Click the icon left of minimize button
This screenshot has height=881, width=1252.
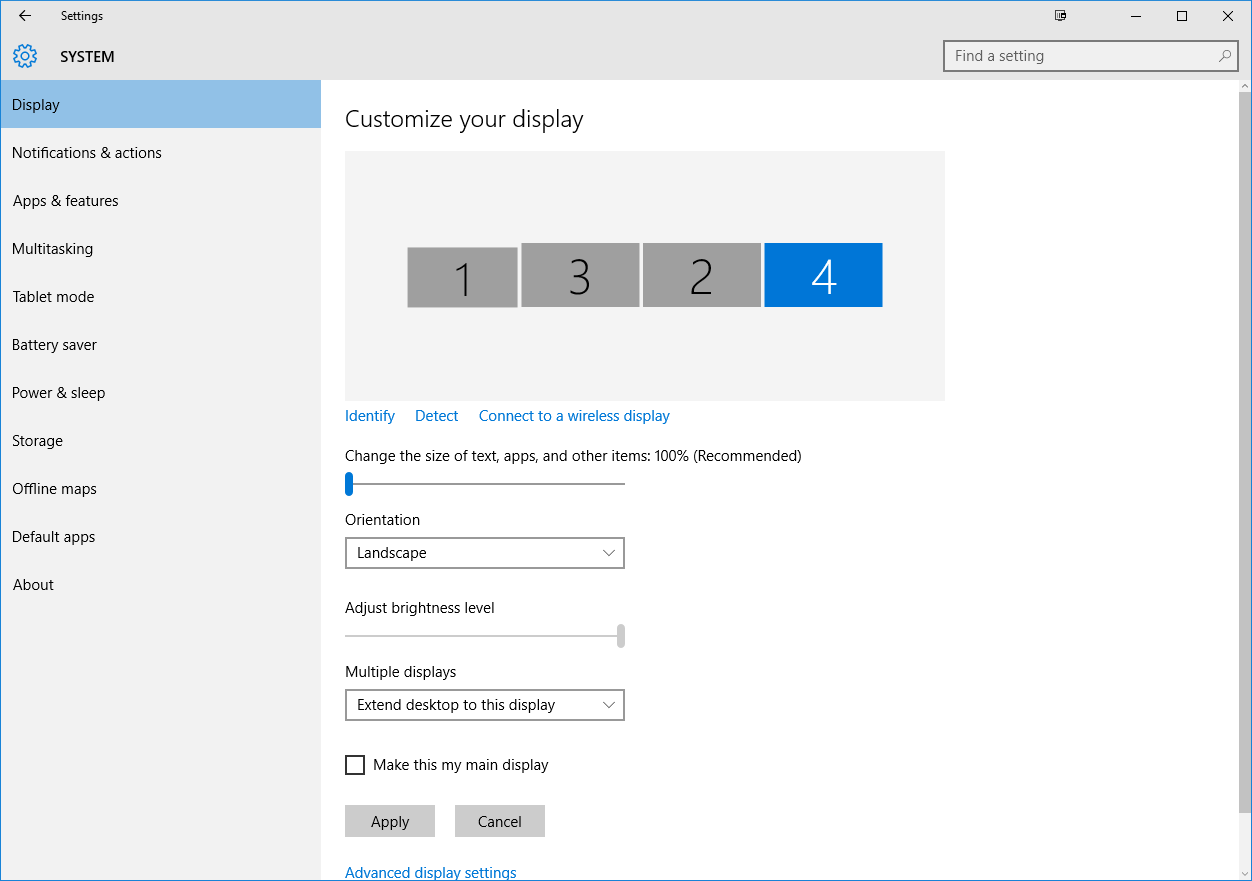pyautogui.click(x=1060, y=16)
